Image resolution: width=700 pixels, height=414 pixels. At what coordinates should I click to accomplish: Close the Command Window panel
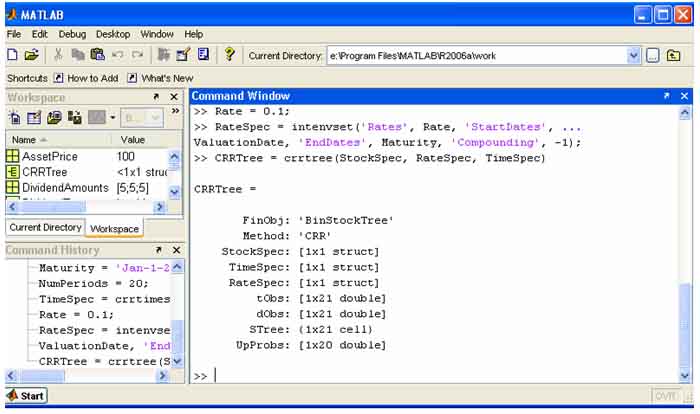(684, 96)
